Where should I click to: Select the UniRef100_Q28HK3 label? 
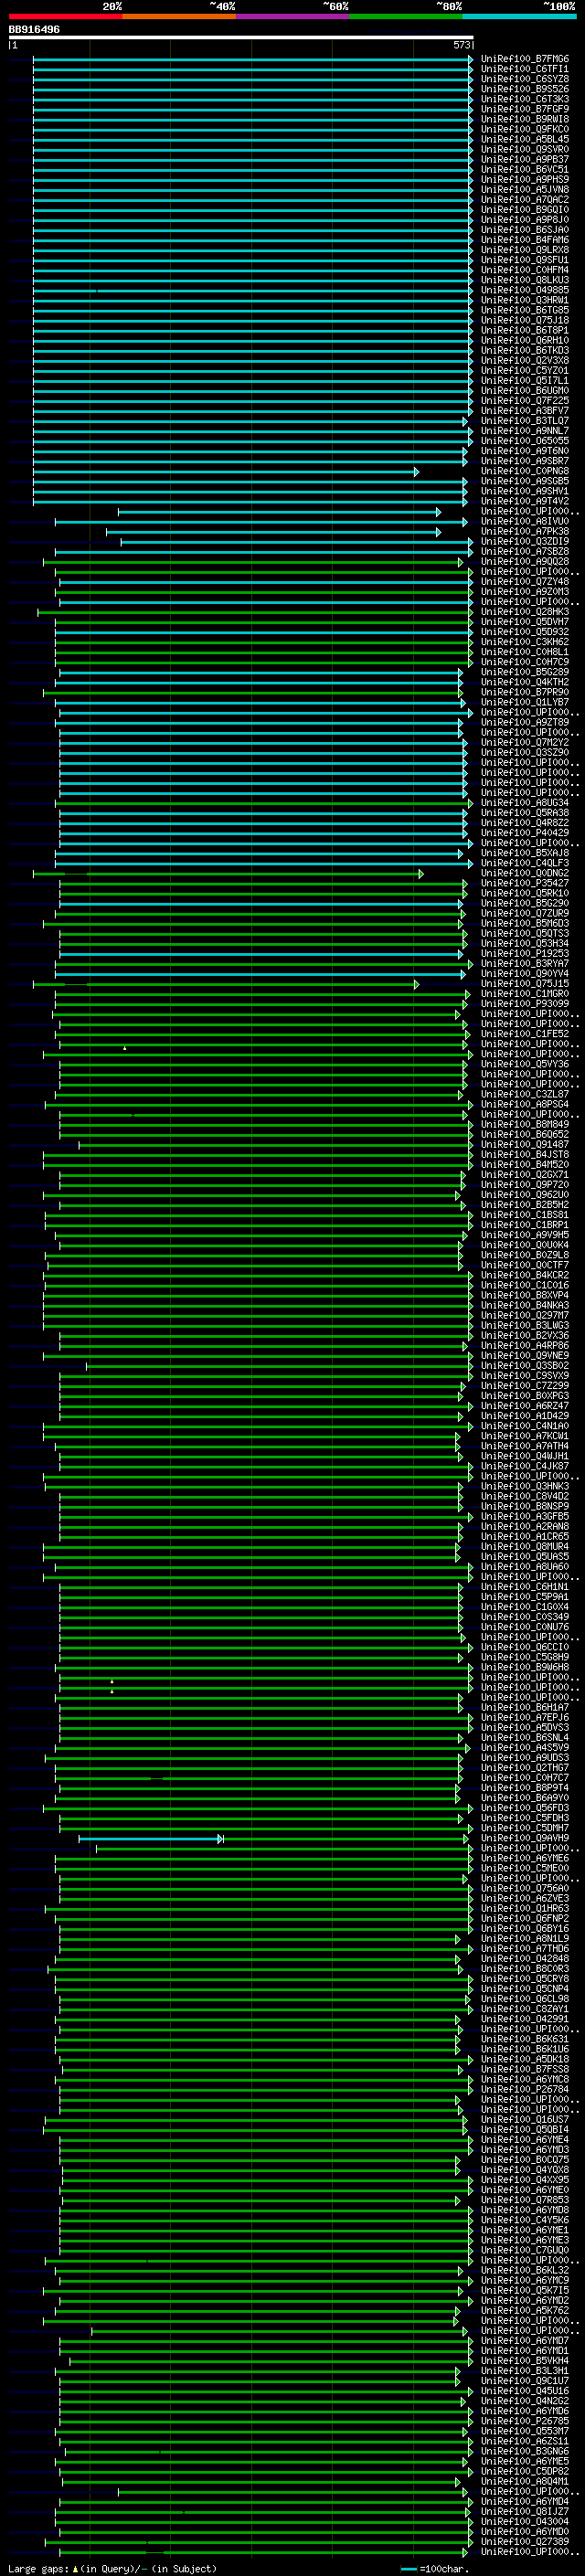[x=524, y=612]
